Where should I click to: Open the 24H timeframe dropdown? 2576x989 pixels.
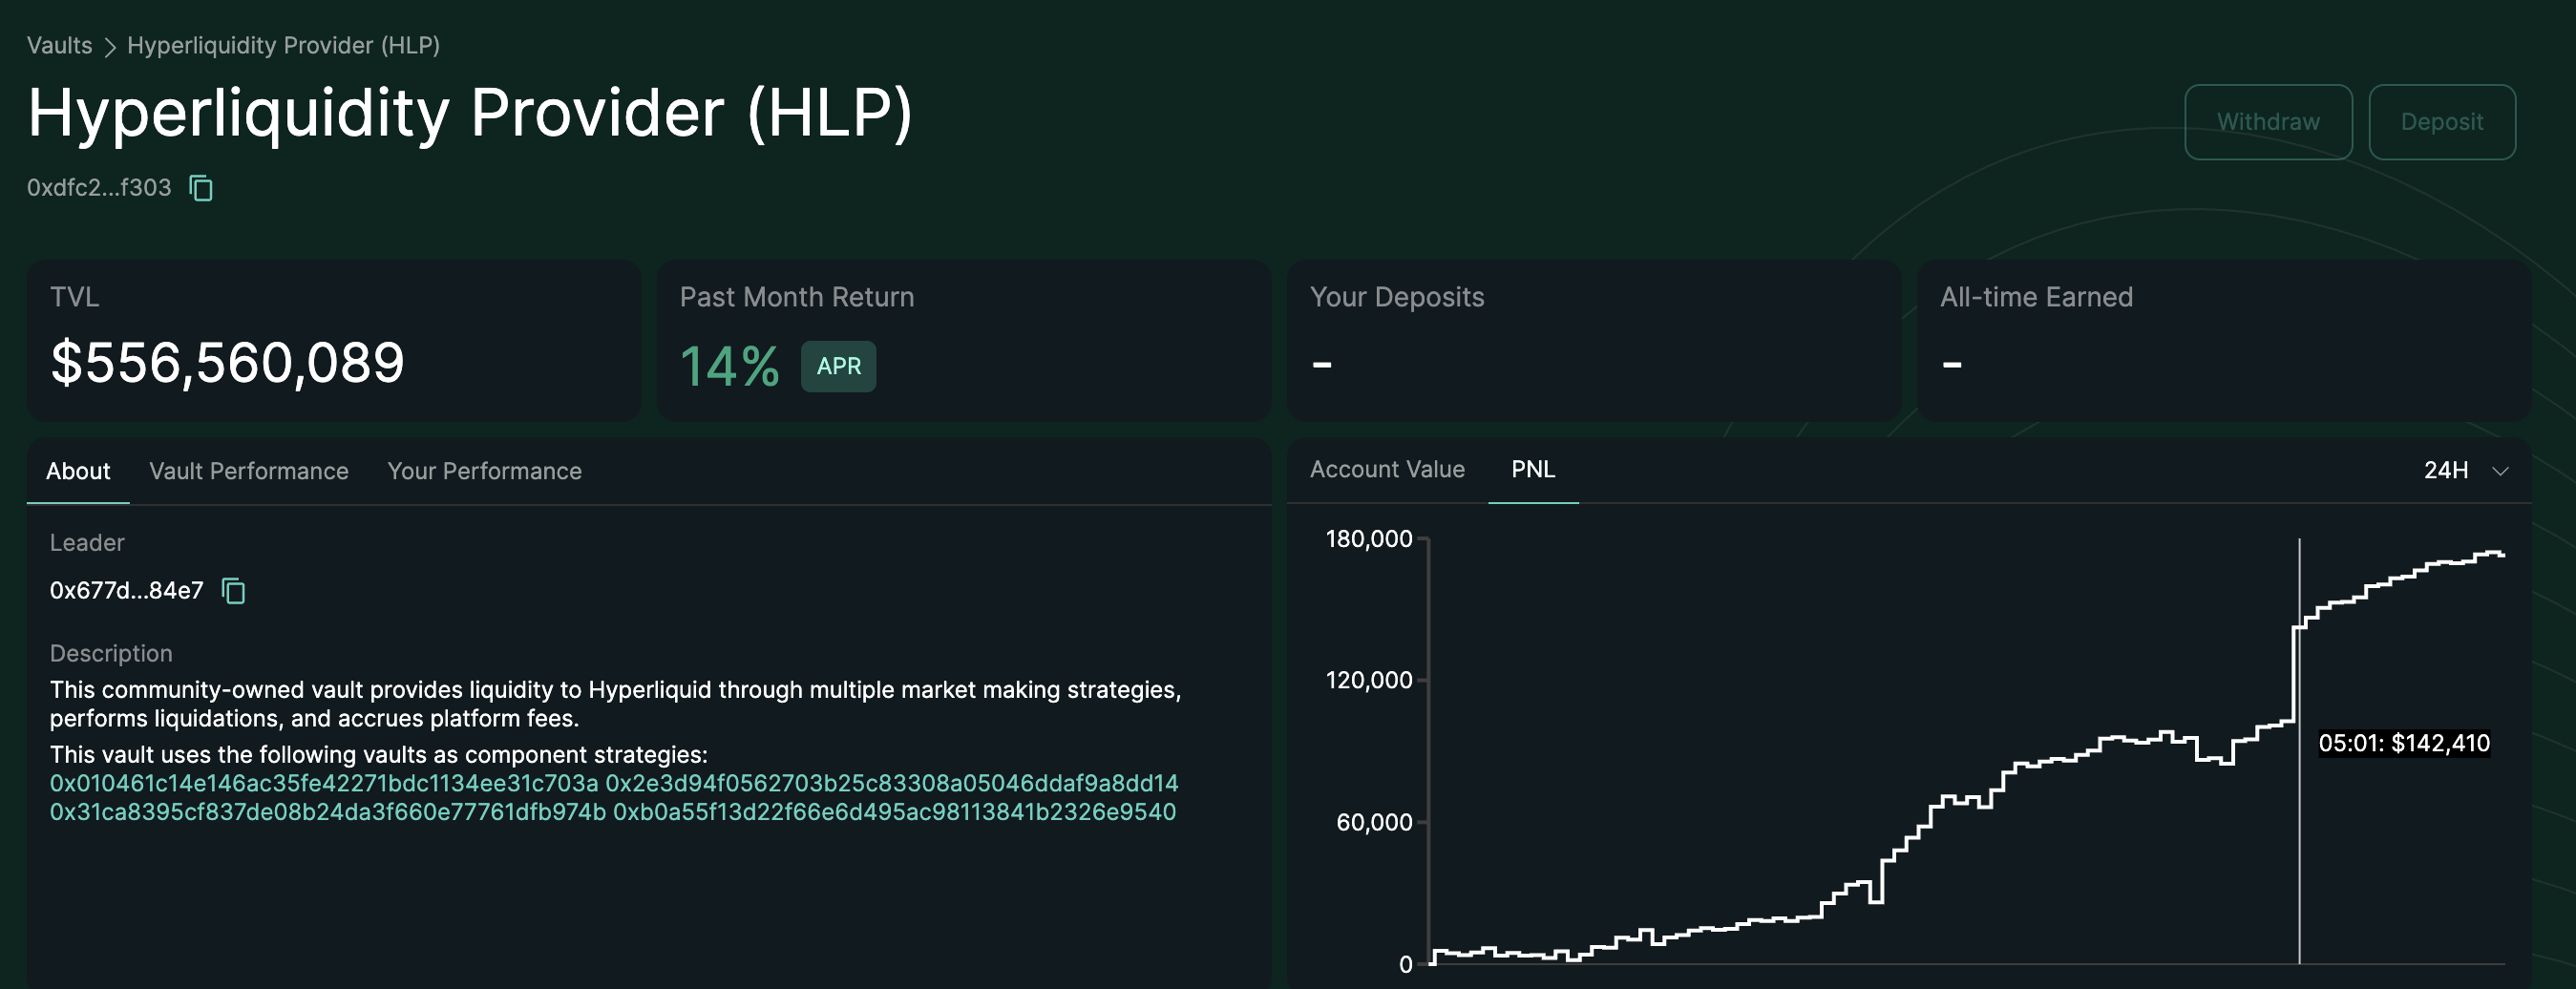tap(2445, 470)
